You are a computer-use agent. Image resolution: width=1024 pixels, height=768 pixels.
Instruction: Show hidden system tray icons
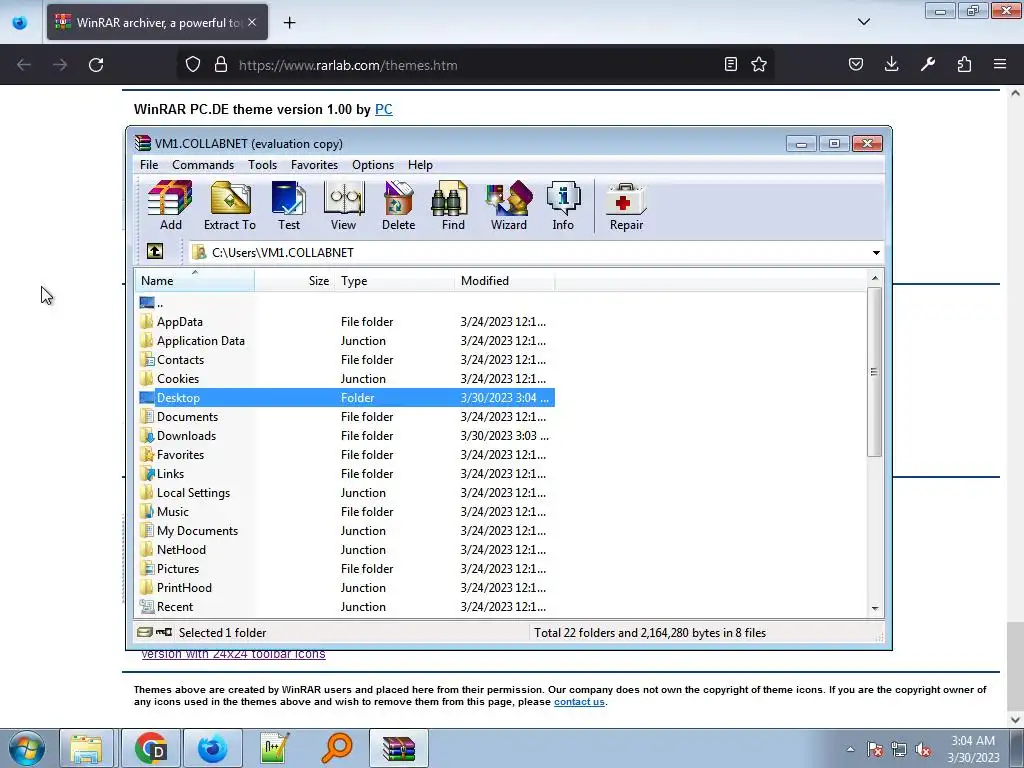(x=850, y=749)
